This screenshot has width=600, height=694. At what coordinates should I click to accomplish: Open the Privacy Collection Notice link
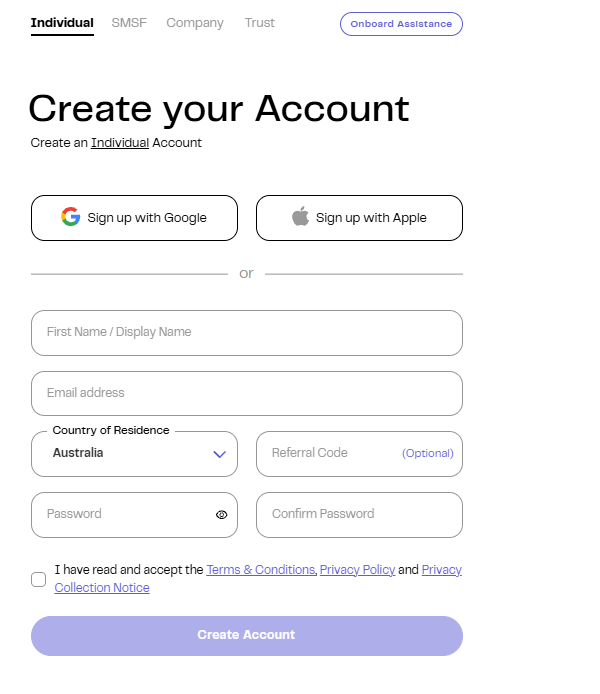click(102, 588)
